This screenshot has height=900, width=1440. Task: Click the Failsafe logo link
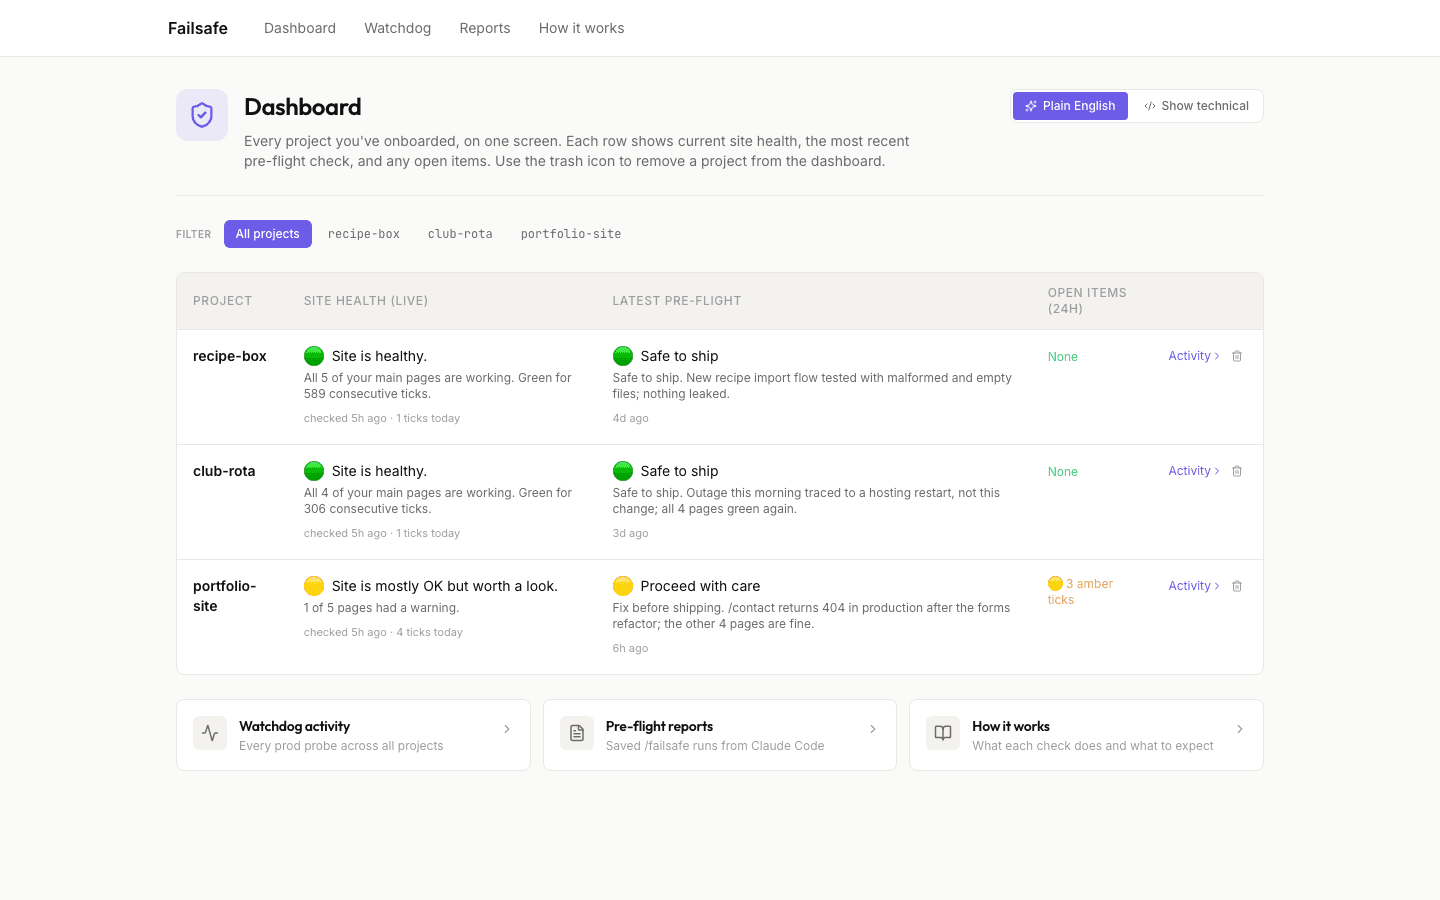(198, 28)
